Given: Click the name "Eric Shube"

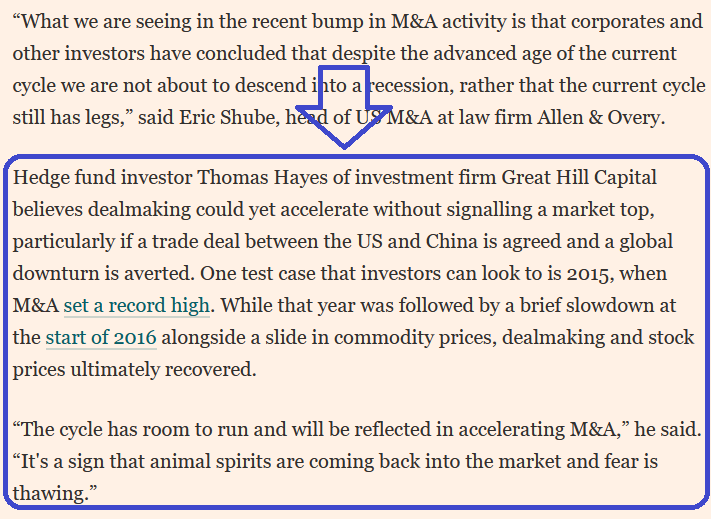Looking at the screenshot, I should coord(251,117).
